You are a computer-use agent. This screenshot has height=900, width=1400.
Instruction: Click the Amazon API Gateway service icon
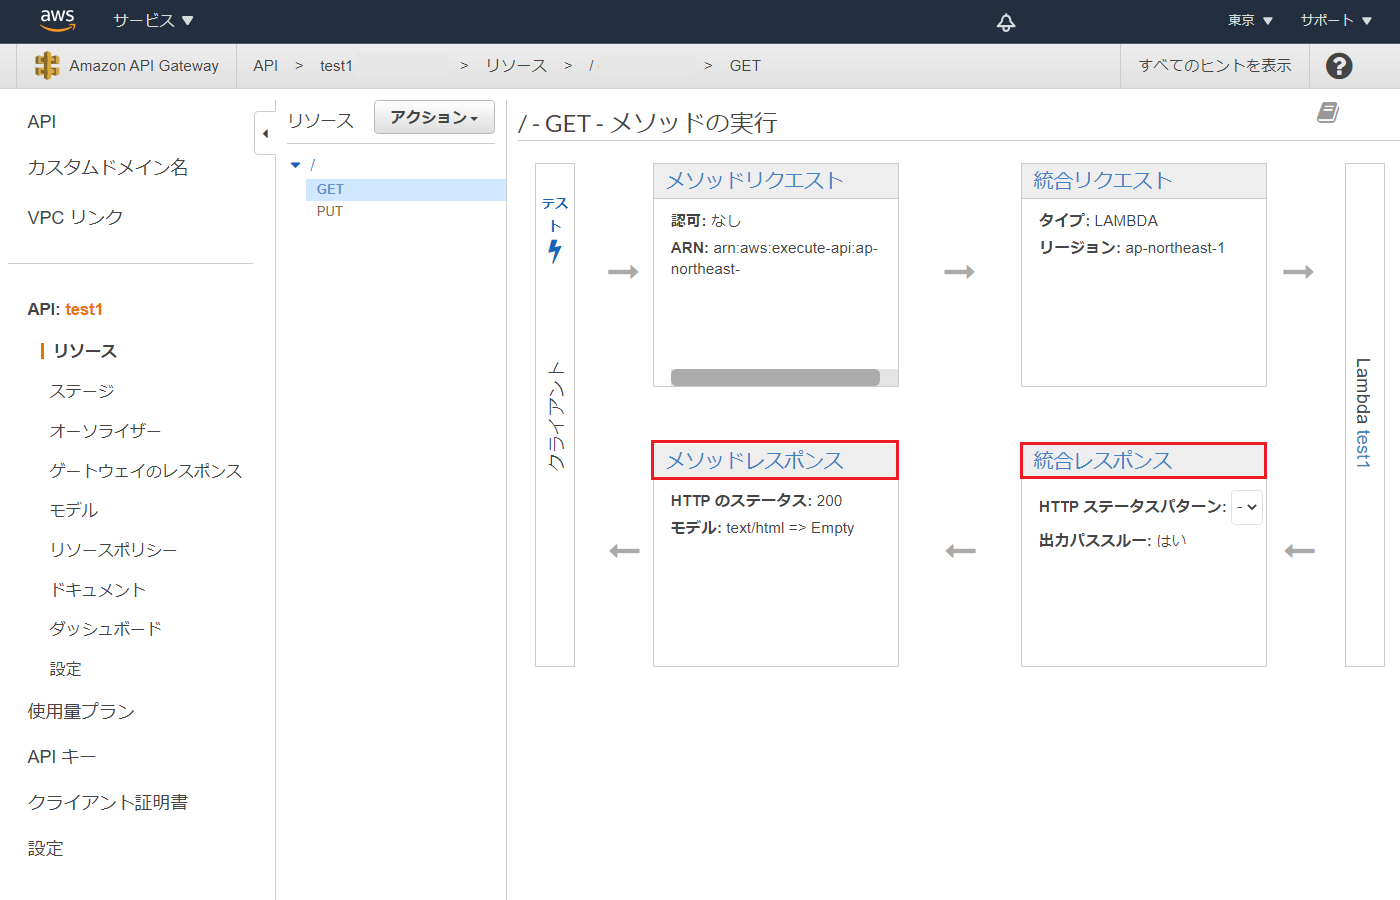47,65
